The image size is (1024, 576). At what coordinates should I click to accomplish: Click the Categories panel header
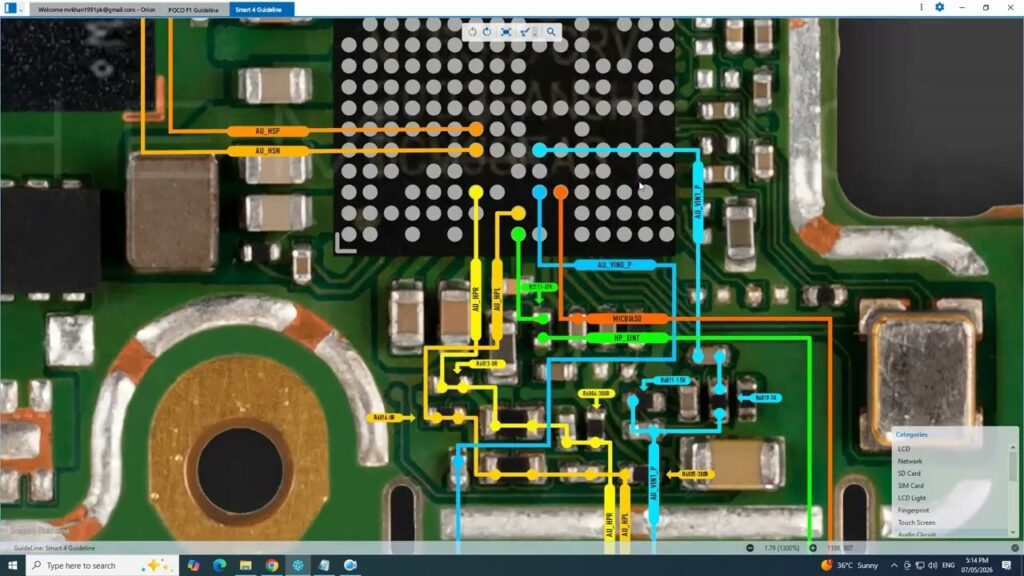[912, 434]
